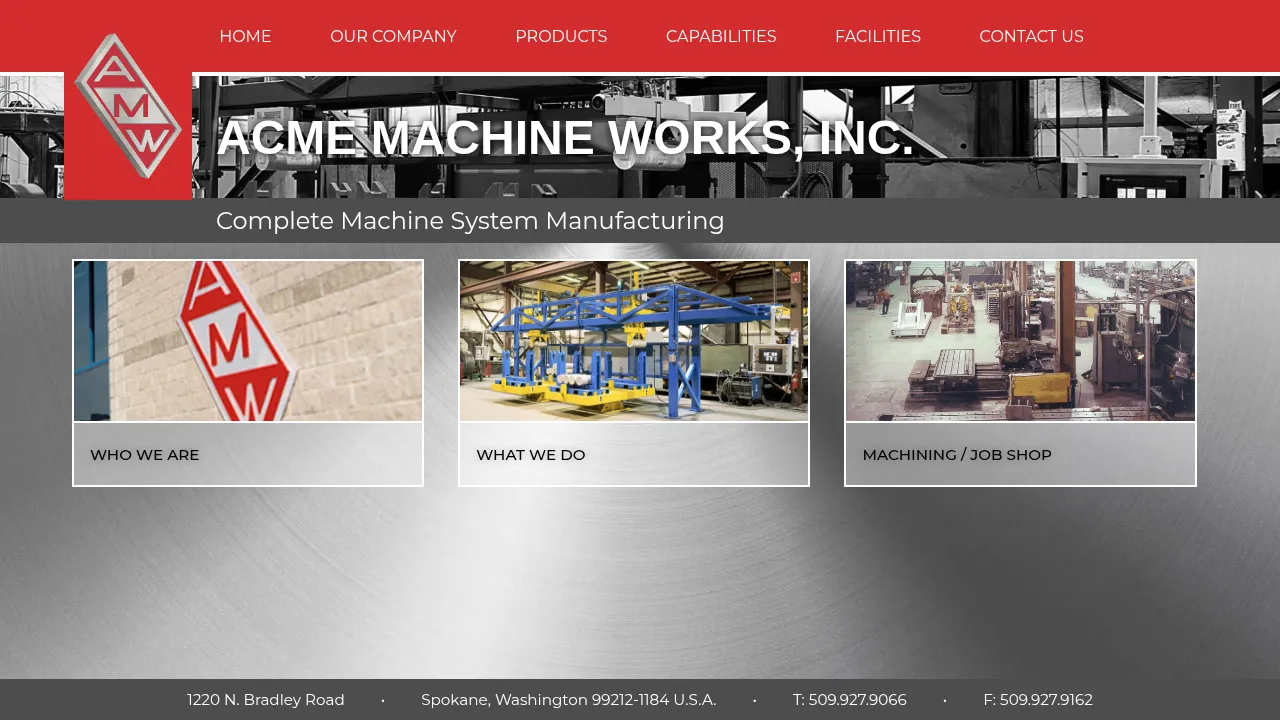1280x720 pixels.
Task: Open the HOME navigation menu item
Action: 245,37
